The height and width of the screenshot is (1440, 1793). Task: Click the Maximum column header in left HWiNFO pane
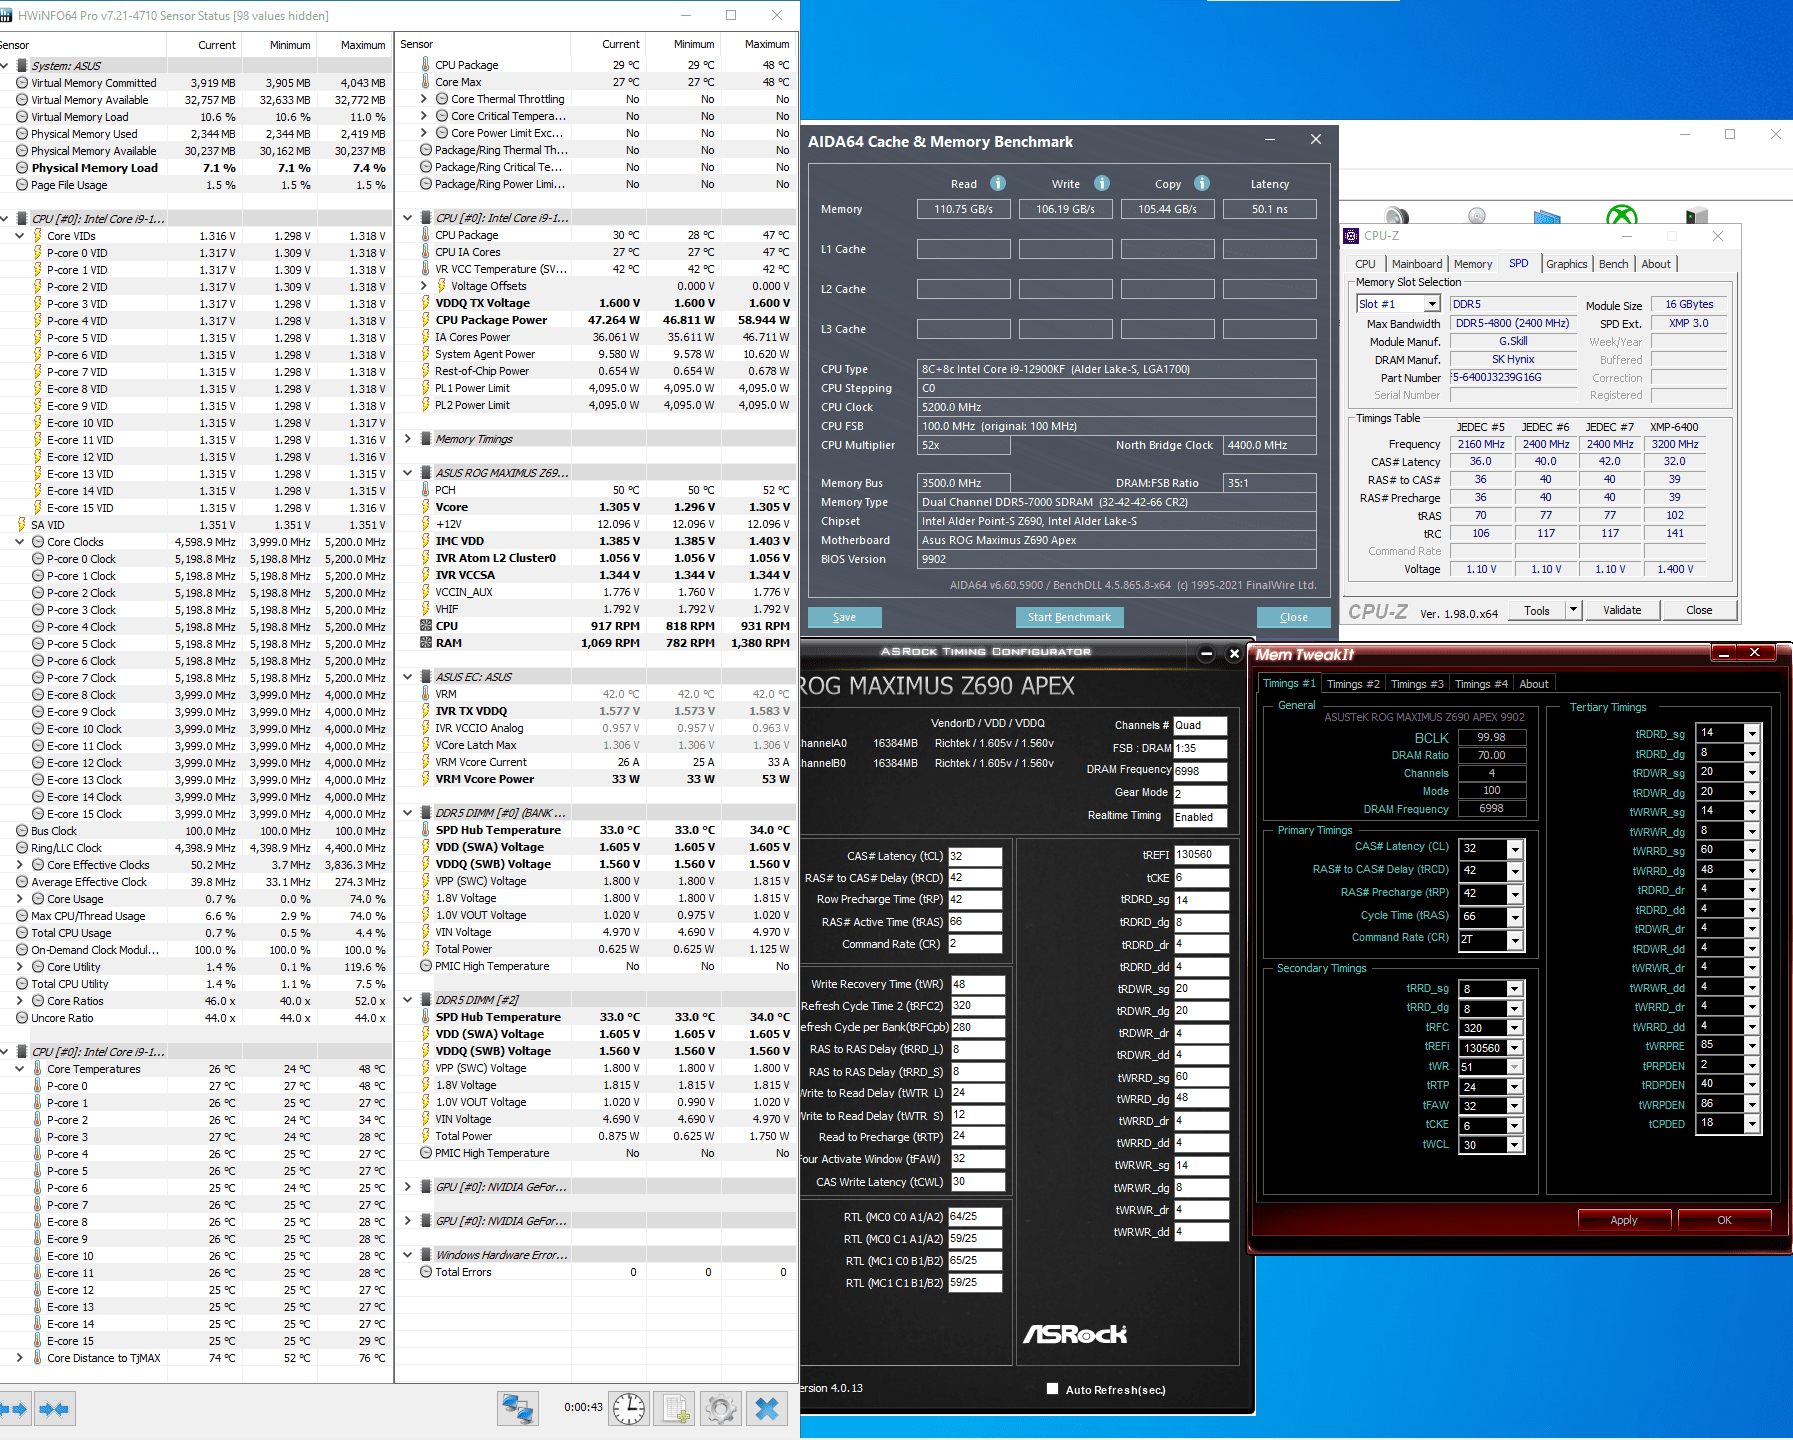[x=362, y=45]
